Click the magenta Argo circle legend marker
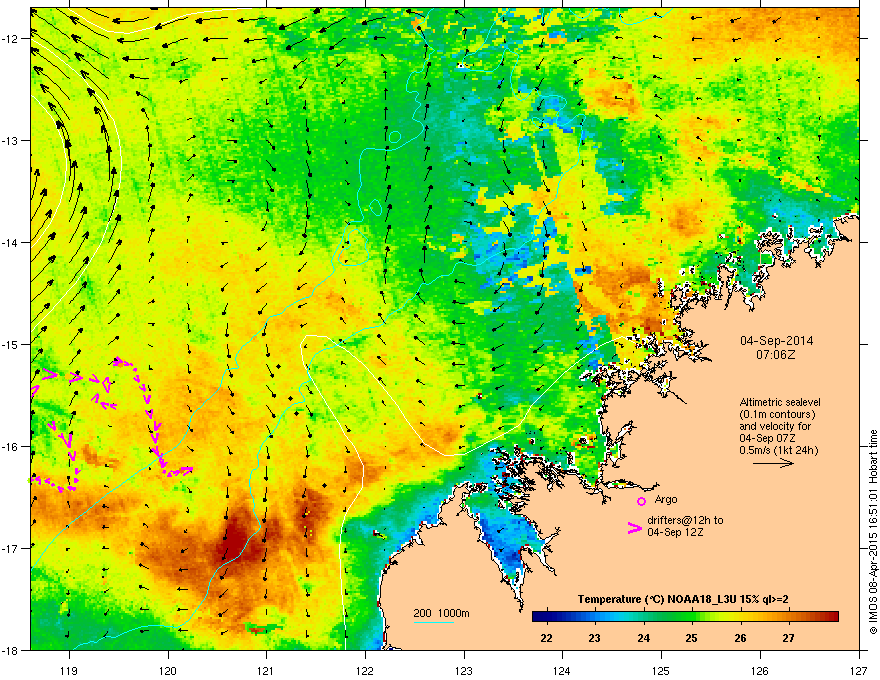 point(641,501)
